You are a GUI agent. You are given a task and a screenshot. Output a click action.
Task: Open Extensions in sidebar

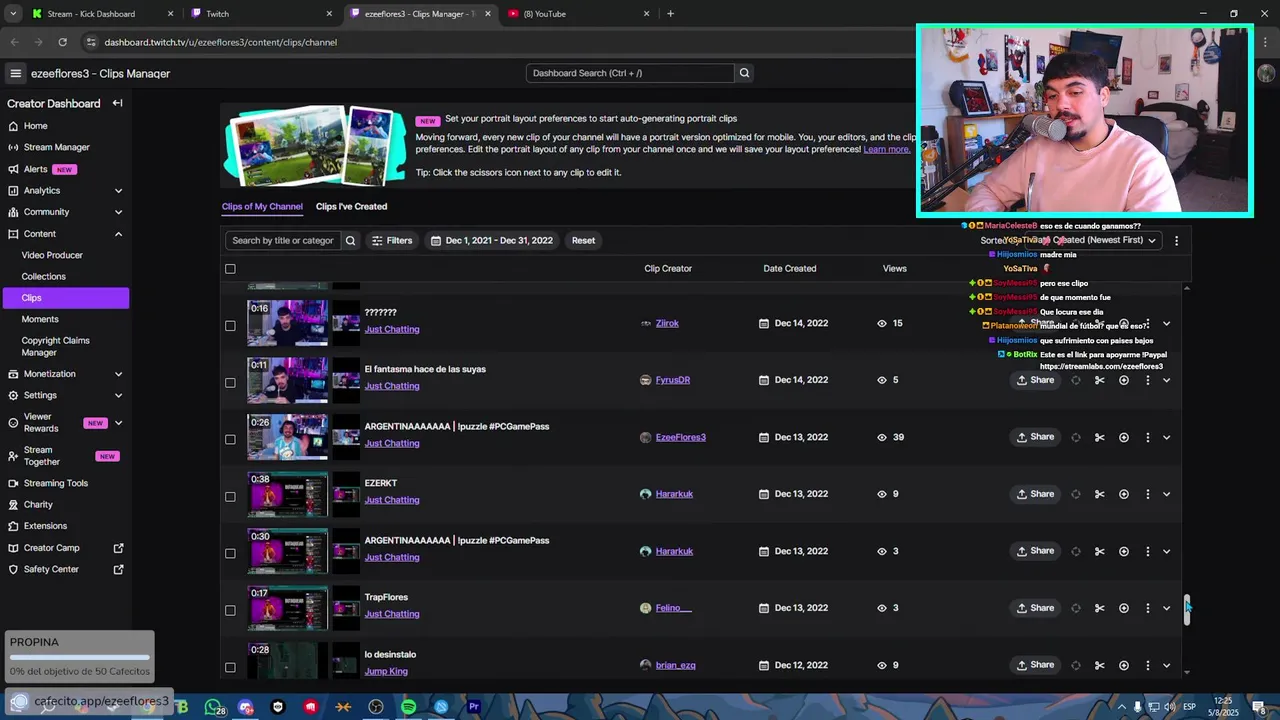(45, 526)
